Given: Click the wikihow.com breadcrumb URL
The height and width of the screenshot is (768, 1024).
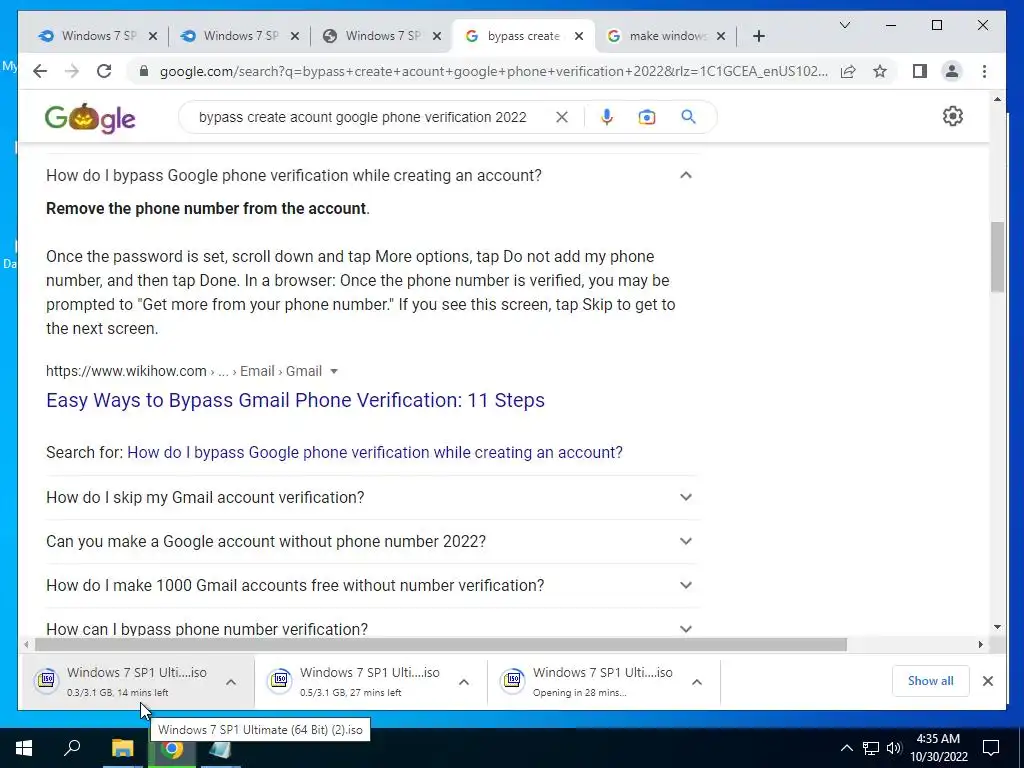Looking at the screenshot, I should coord(184,371).
